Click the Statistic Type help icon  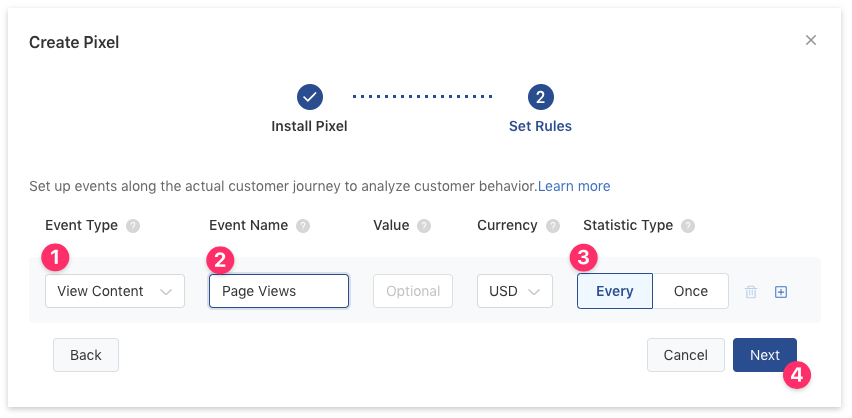pos(688,226)
